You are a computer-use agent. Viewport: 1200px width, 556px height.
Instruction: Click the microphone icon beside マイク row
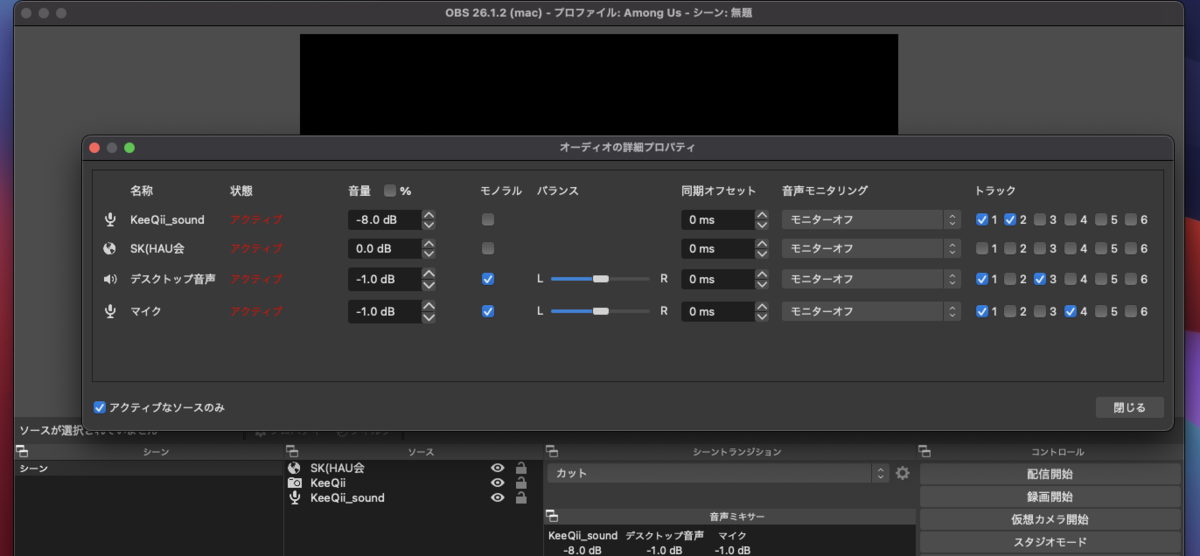click(x=110, y=311)
